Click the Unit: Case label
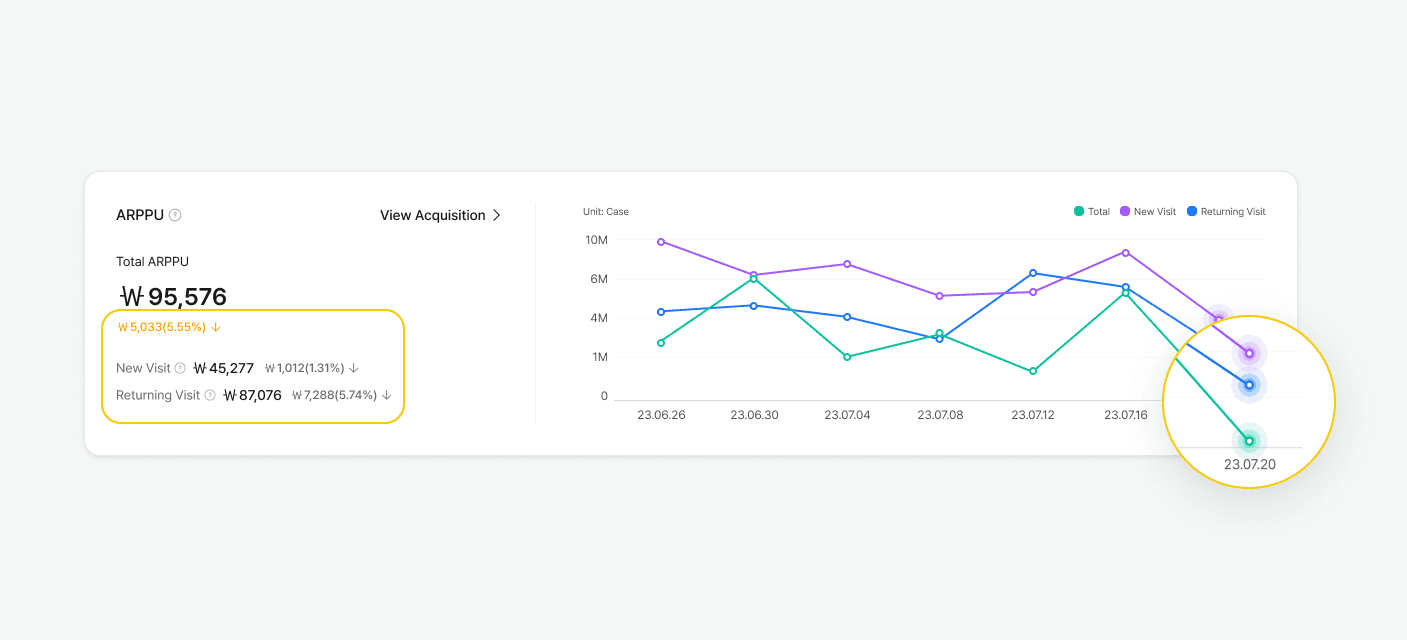1407x640 pixels. click(606, 212)
